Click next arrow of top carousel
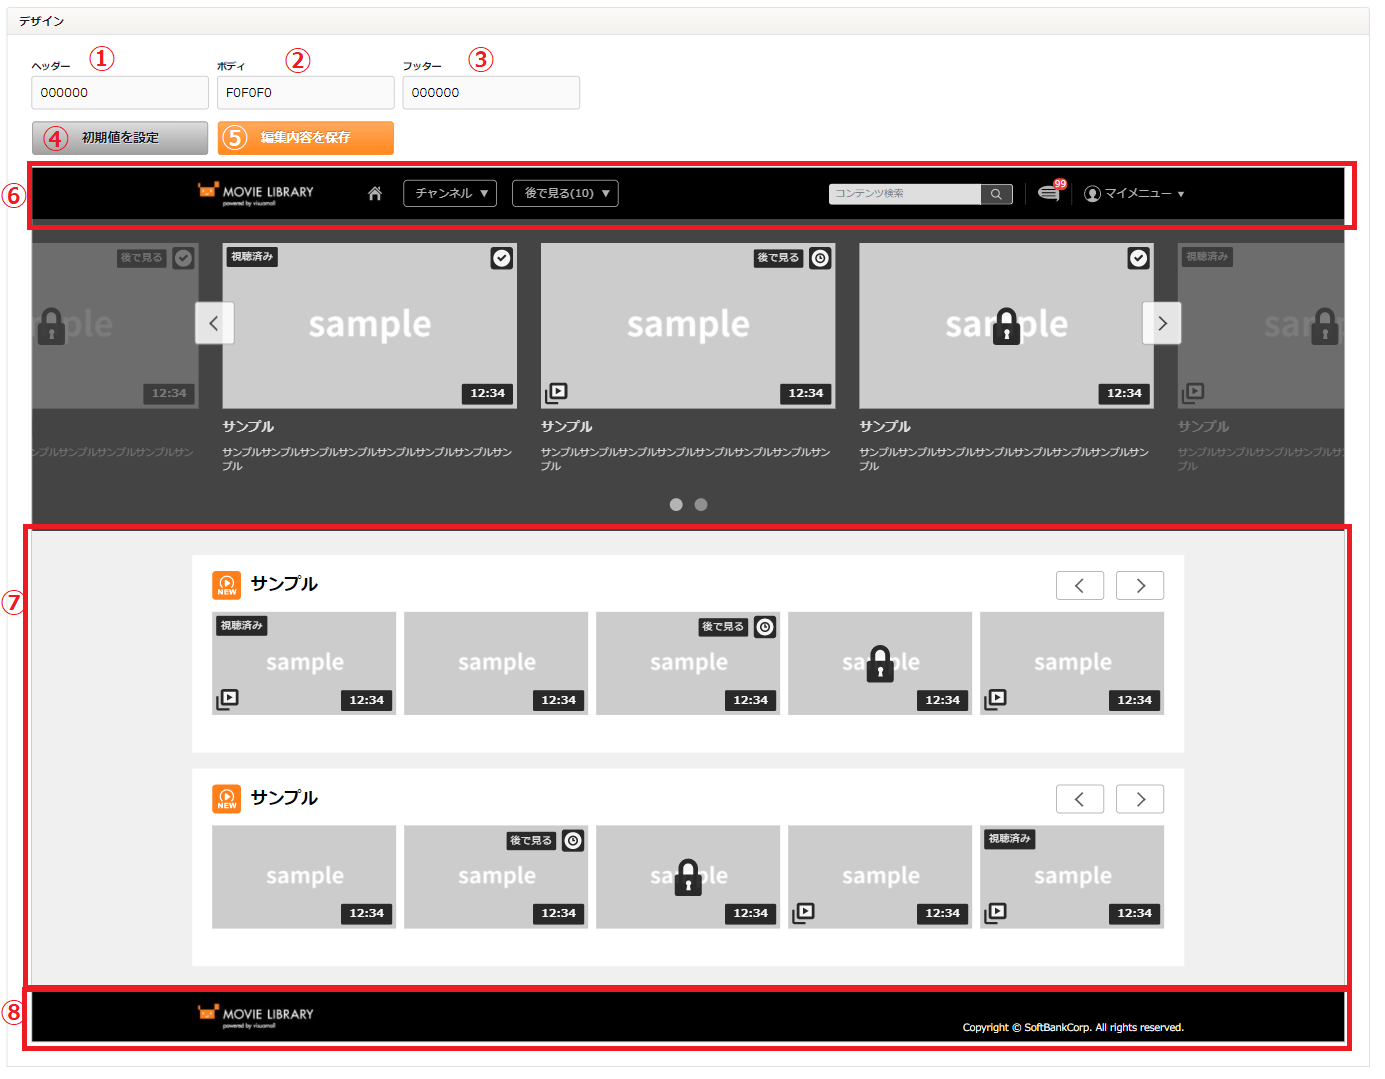 [x=1162, y=323]
